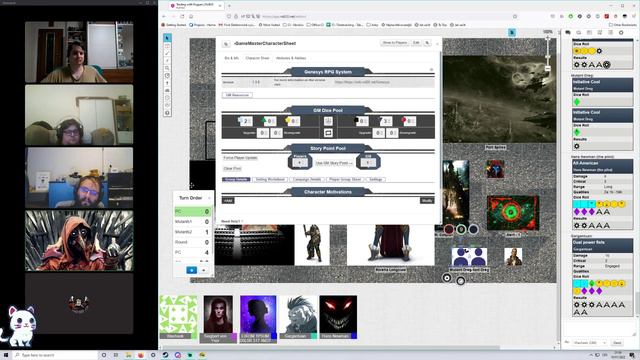The image size is (640, 360).
Task: Click the browser address bar
Action: pos(373,16)
